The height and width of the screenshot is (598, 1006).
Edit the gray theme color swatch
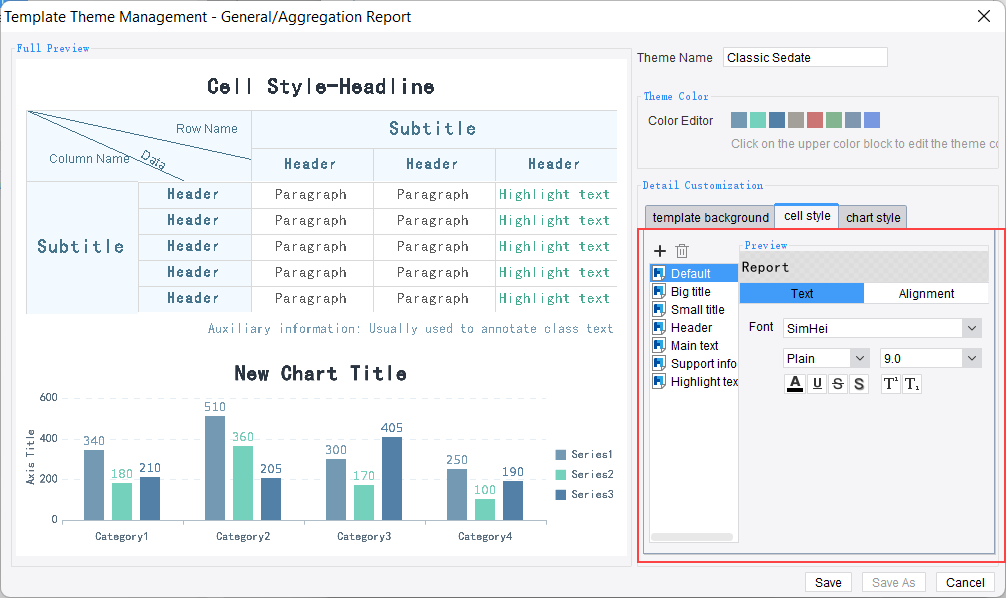(x=796, y=120)
